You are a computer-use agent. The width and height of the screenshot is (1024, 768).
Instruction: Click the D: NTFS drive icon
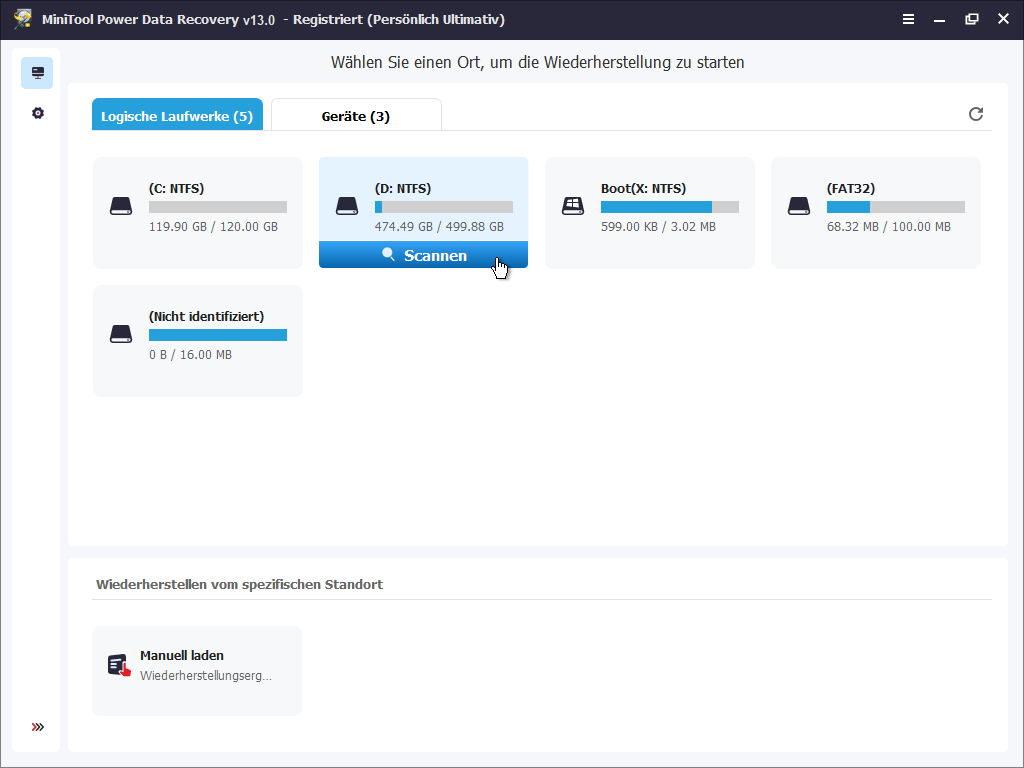coord(347,206)
